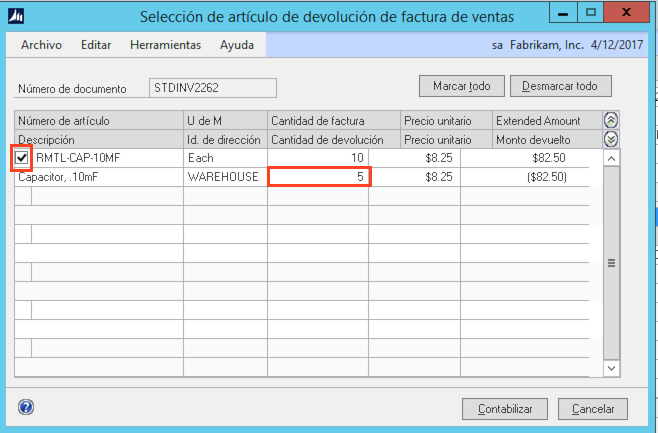658x433 pixels.
Task: Uncheck the RMTL-CAP-10MF item checkbox
Action: (22, 158)
